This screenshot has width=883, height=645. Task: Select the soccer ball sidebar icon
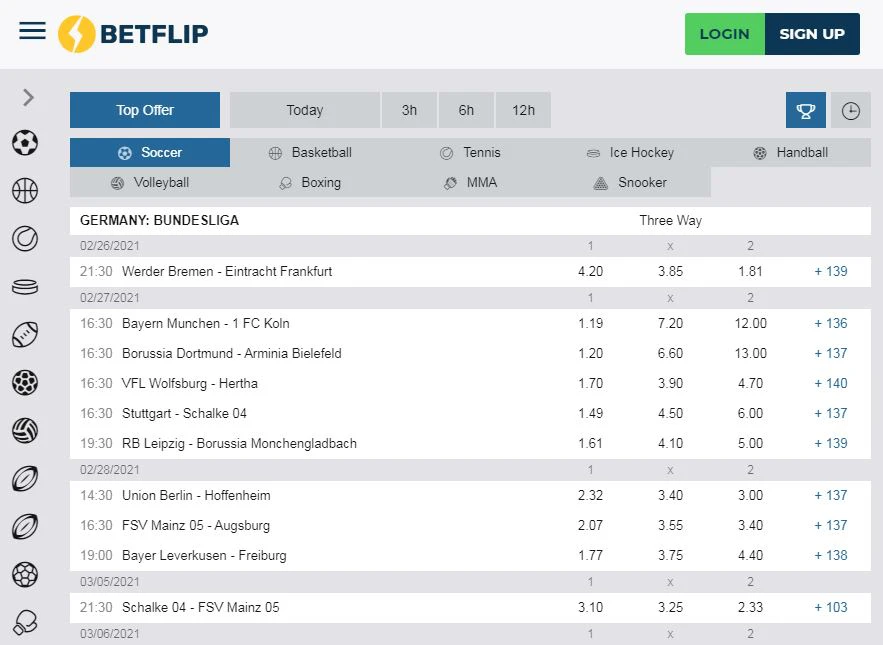25,143
